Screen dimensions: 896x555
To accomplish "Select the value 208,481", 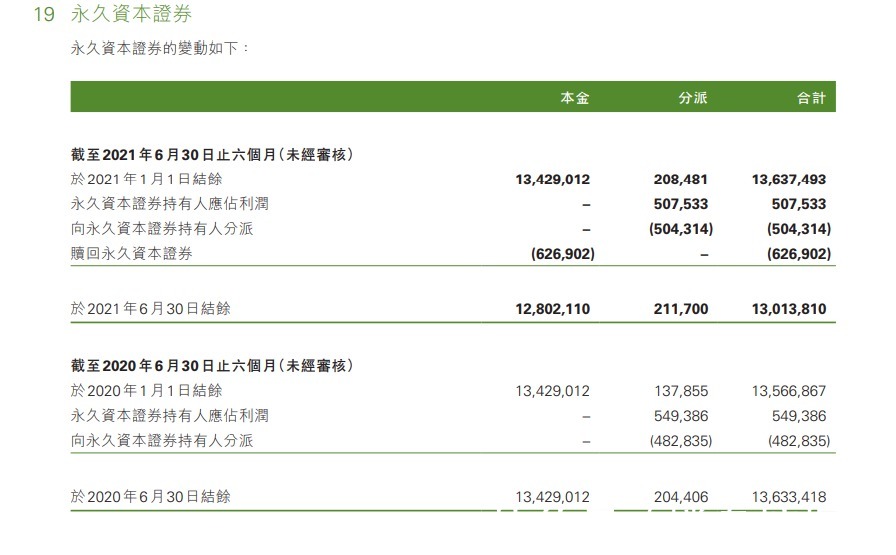I will point(681,179).
